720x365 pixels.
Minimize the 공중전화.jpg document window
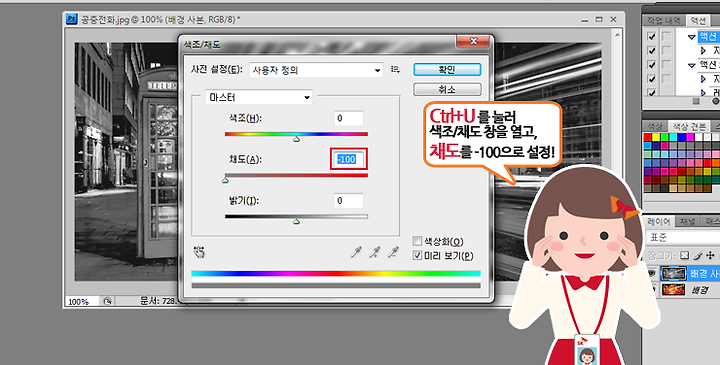click(585, 20)
